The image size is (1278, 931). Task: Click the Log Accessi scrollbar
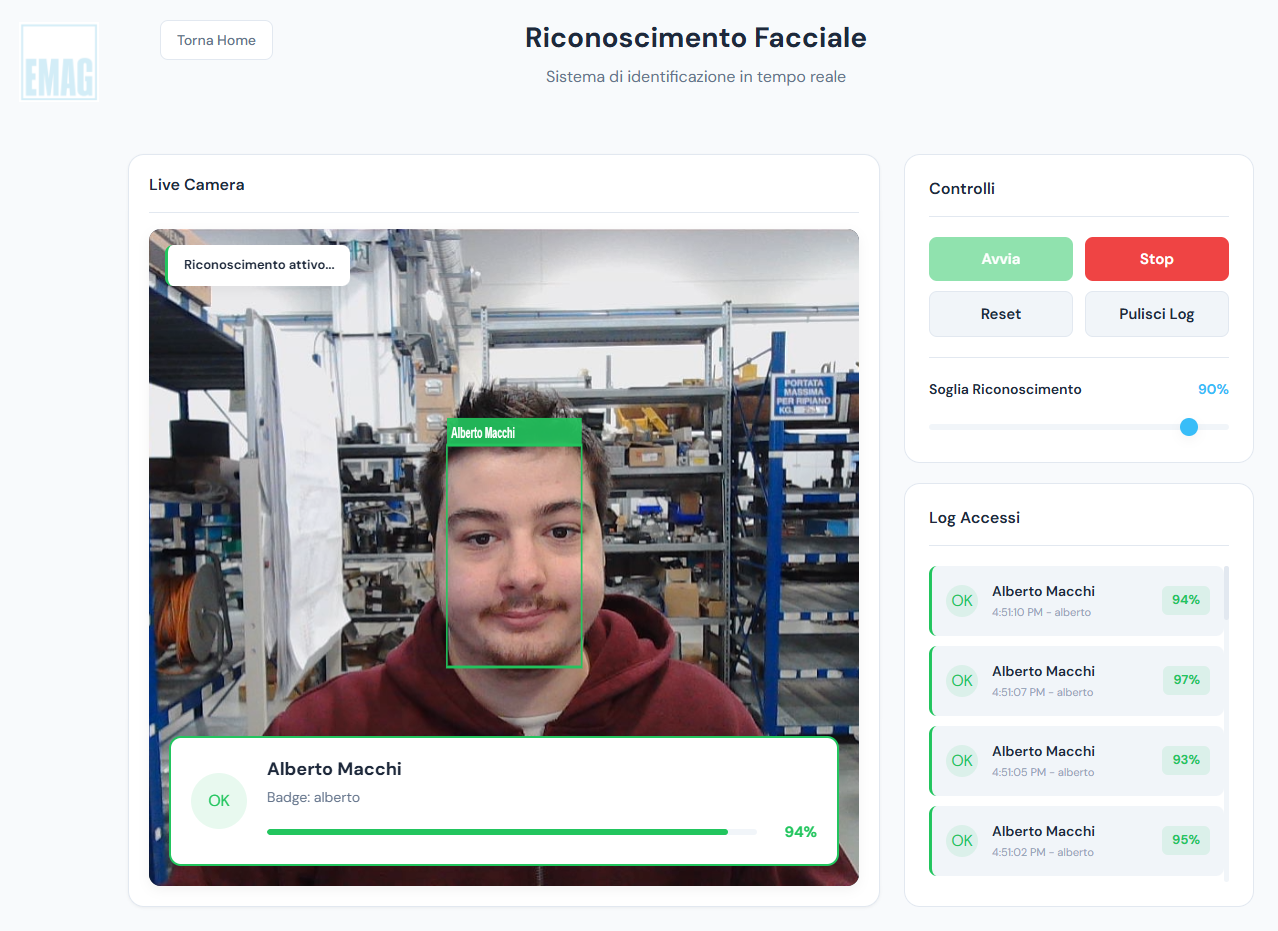(1227, 594)
